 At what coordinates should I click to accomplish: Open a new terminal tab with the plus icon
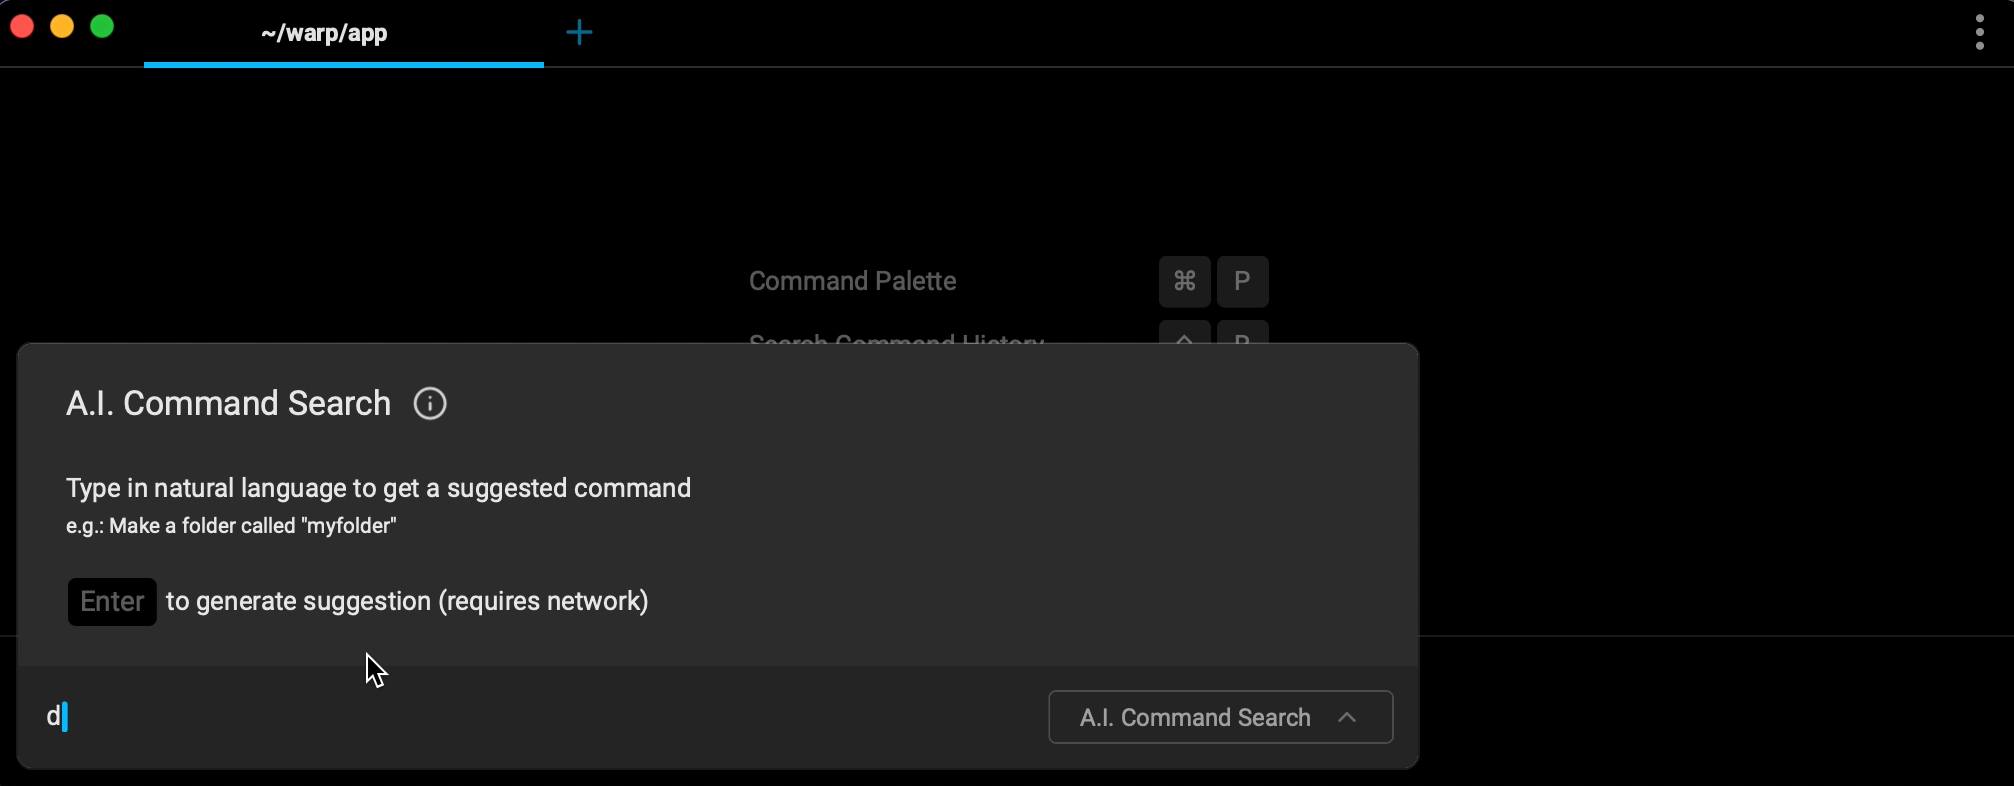point(579,32)
